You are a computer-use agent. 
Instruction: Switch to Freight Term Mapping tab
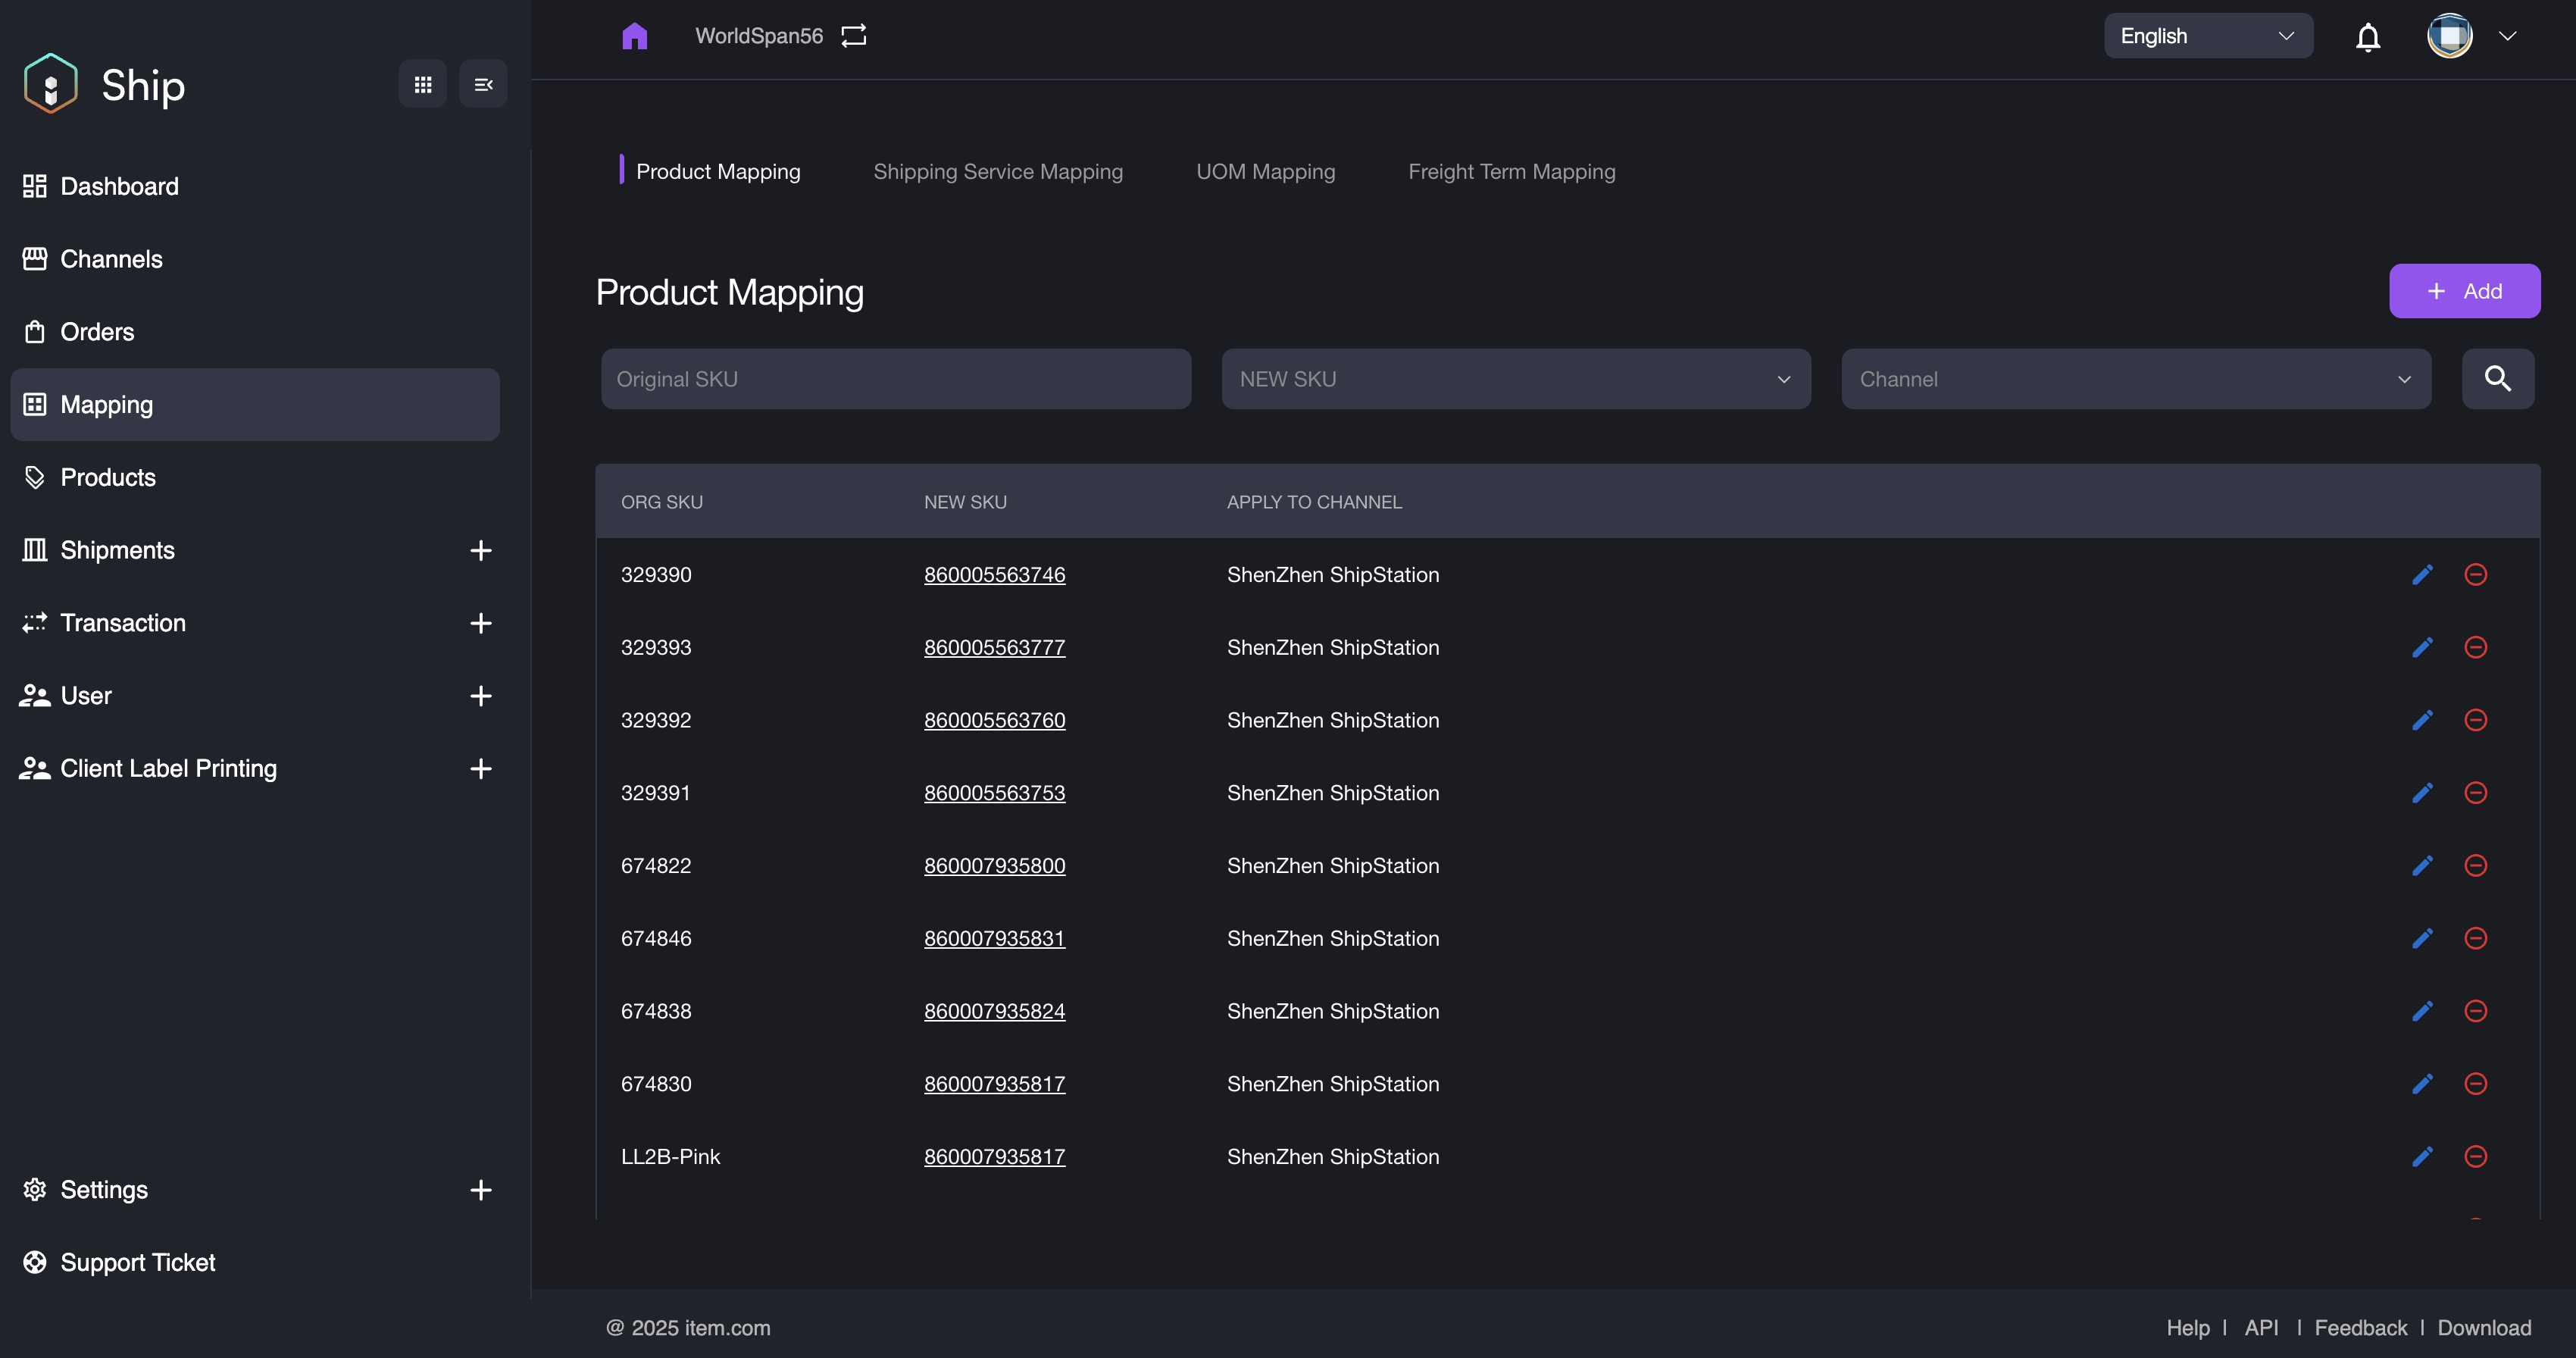[x=1511, y=171]
